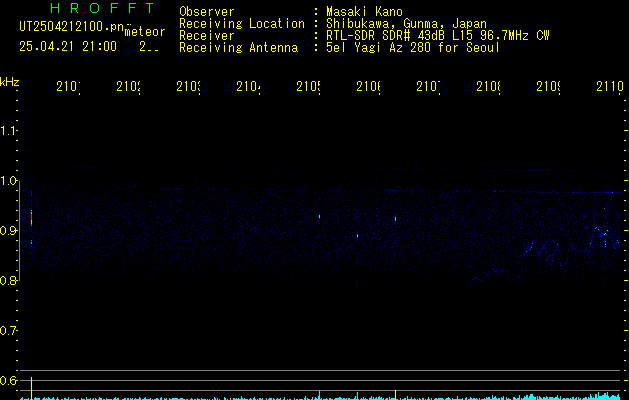Click the 2106 time axis marker
The image size is (629, 400).
(x=368, y=86)
